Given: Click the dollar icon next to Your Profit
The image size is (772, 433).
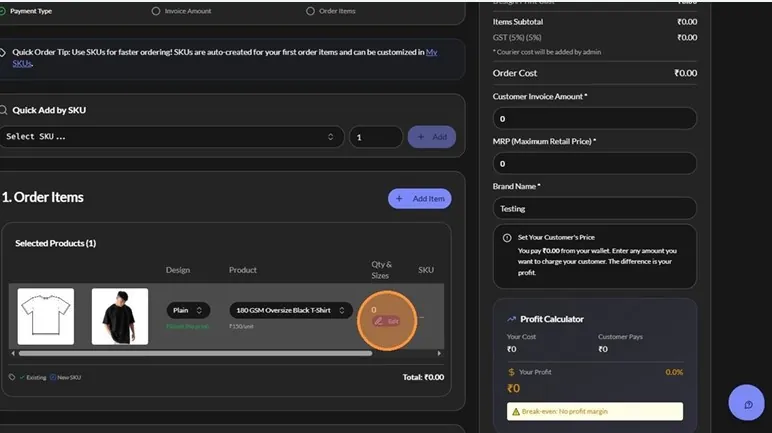Looking at the screenshot, I should click(x=512, y=372).
